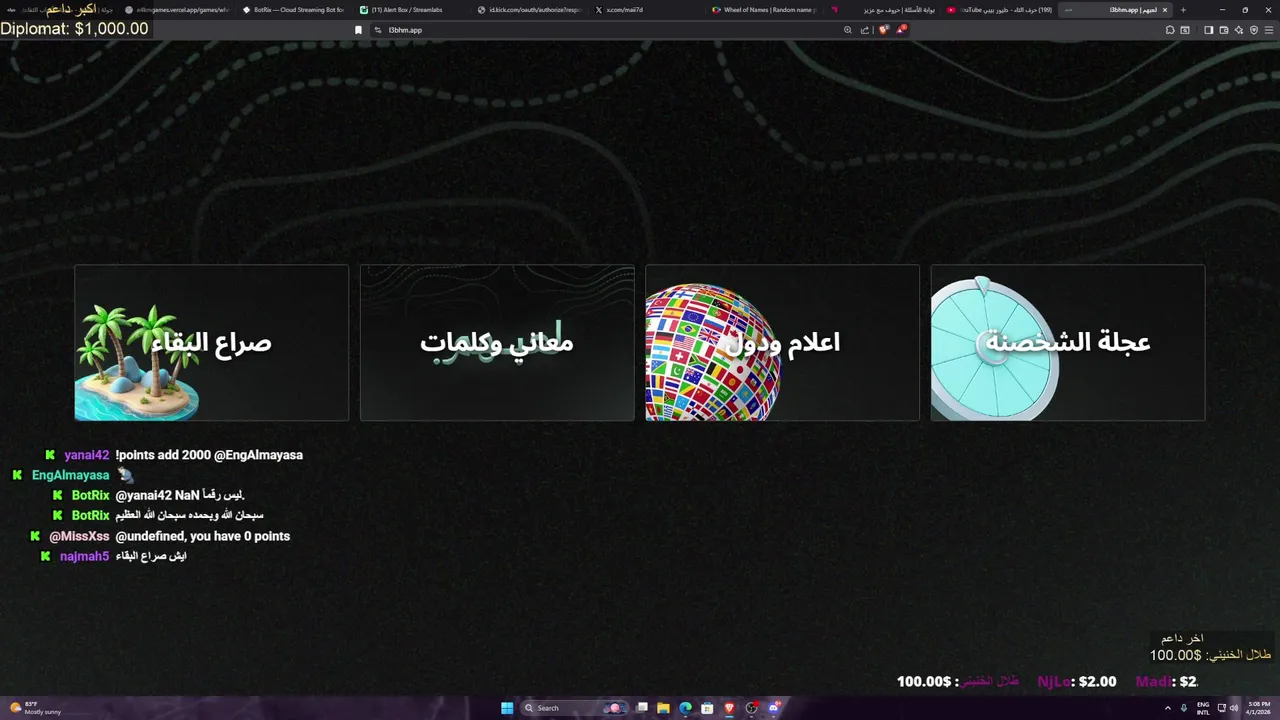Toggle the browser sidebar icon
1280x720 pixels.
click(1208, 30)
